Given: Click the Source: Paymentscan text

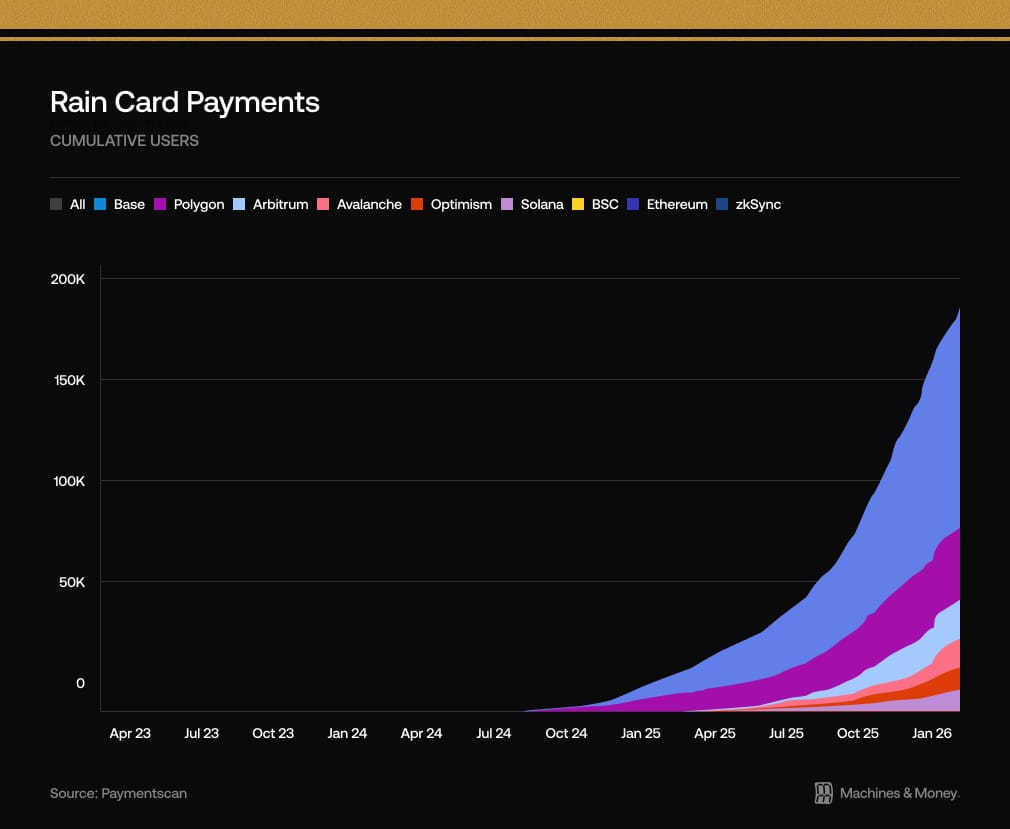Looking at the screenshot, I should [119, 793].
